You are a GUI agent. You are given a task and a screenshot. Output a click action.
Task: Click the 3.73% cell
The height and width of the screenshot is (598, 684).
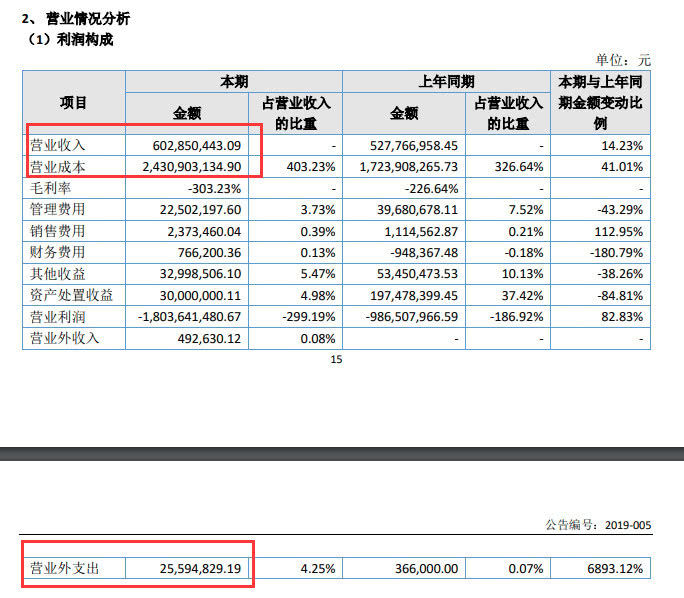(318, 210)
